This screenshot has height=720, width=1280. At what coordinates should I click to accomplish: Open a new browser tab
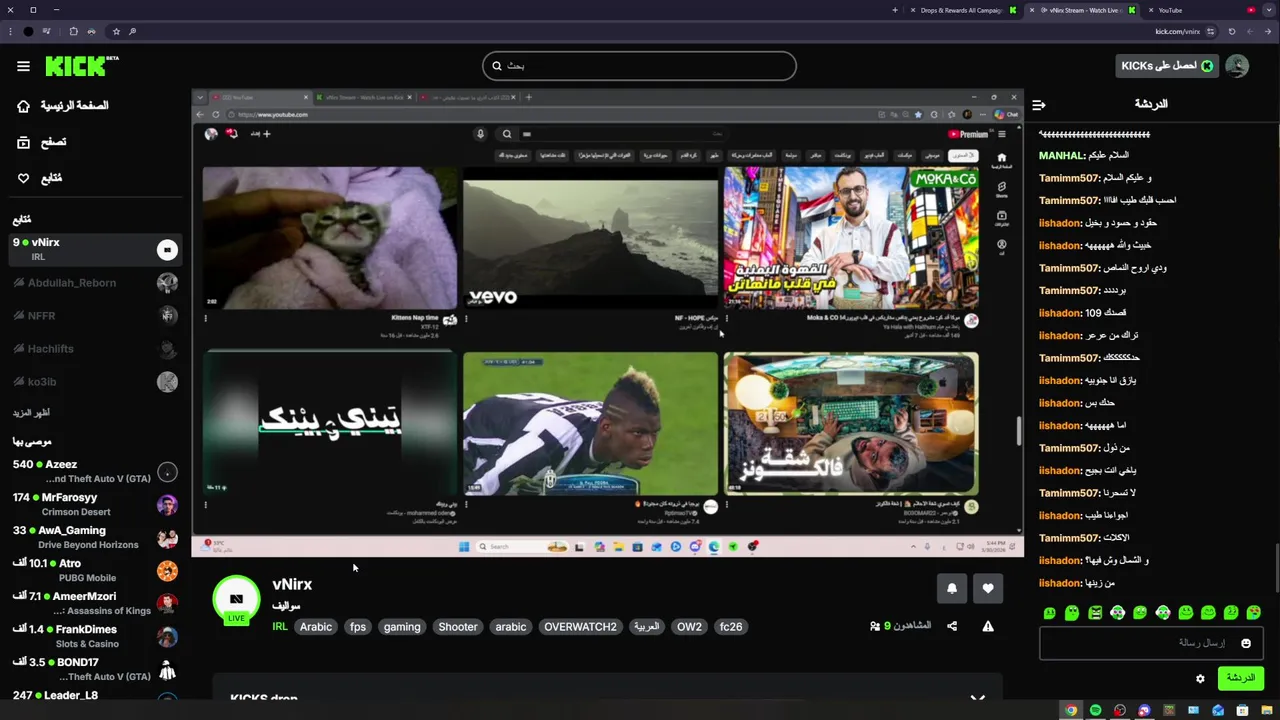(895, 10)
